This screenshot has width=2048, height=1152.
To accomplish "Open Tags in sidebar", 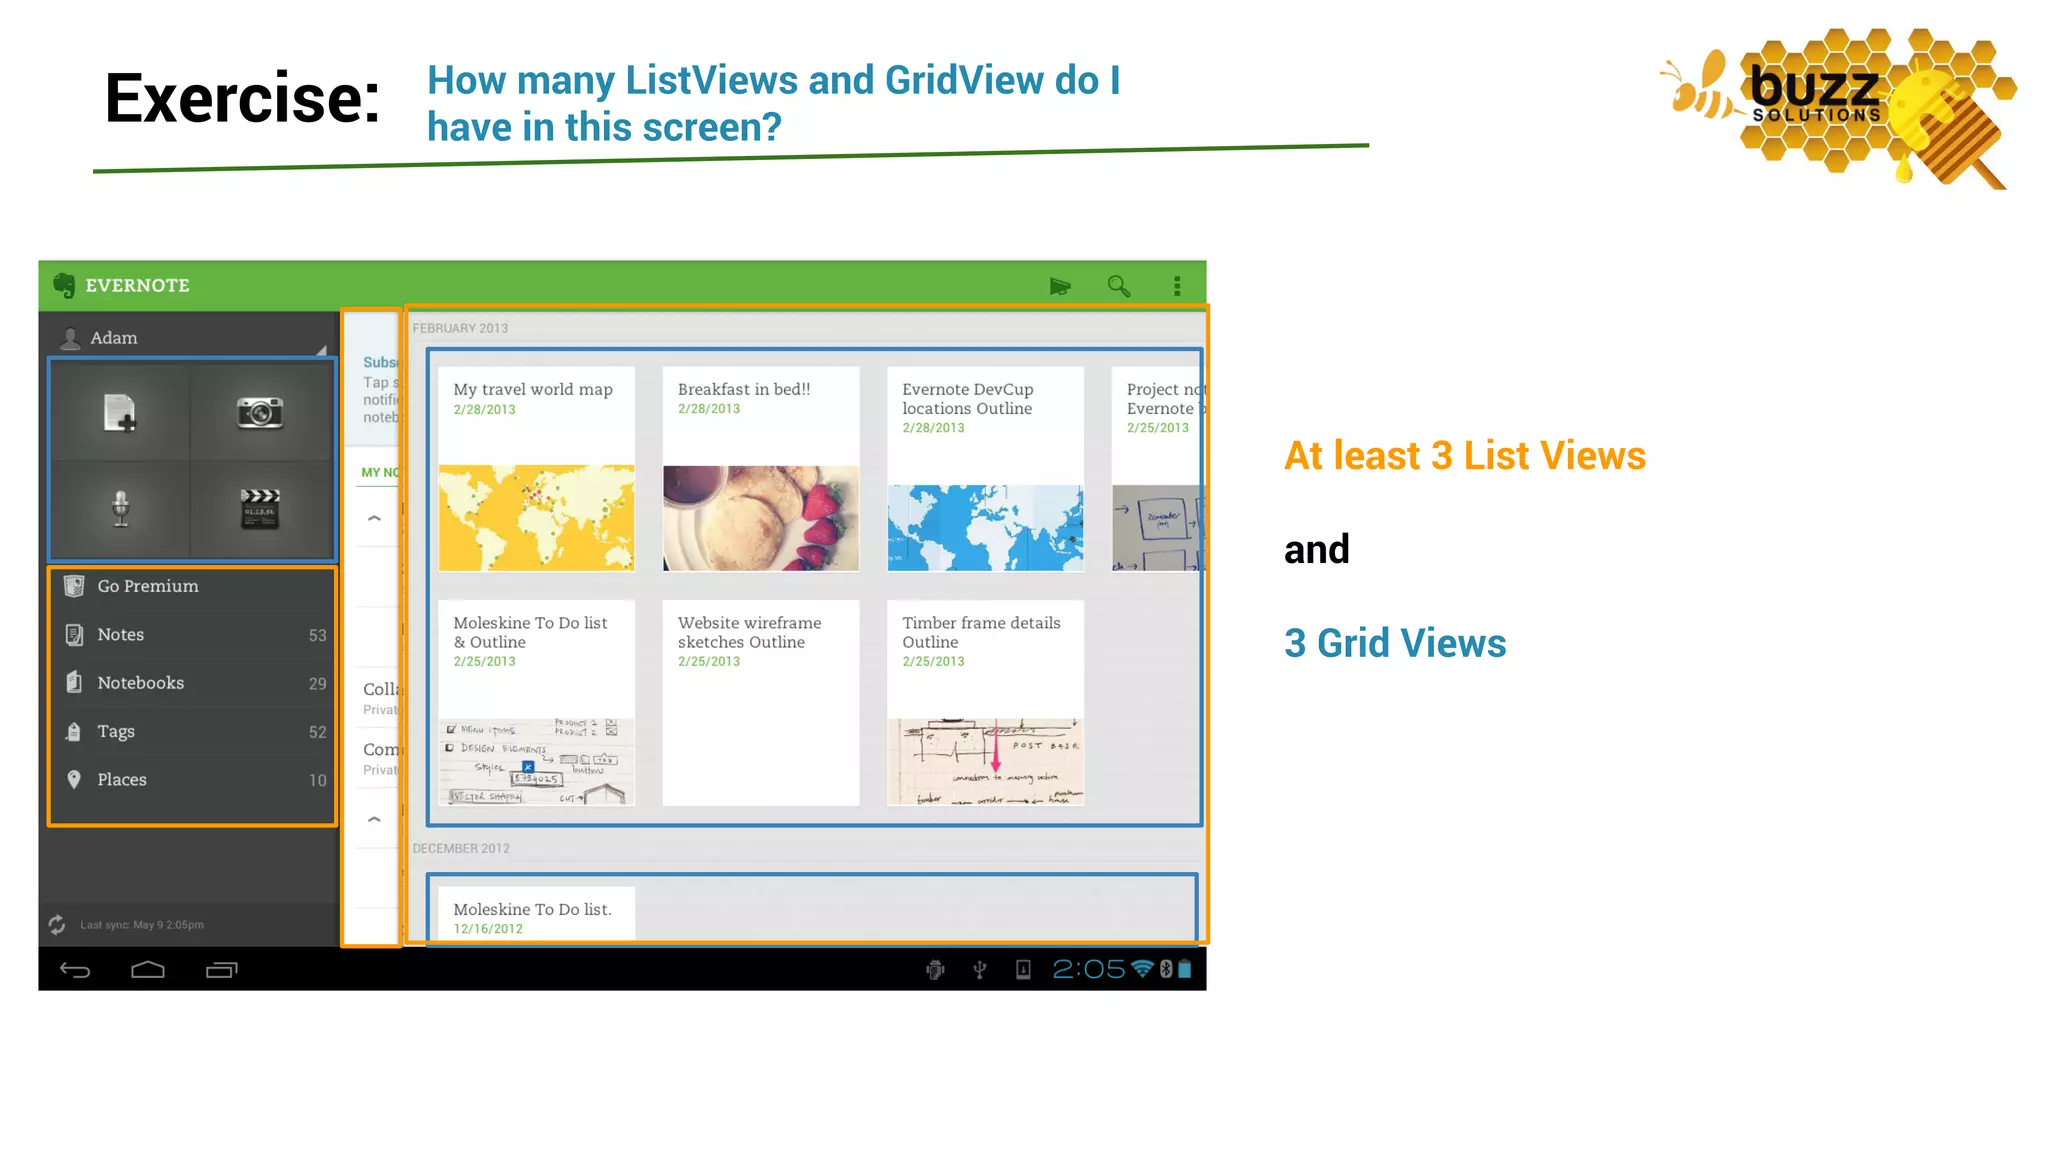I will point(192,732).
